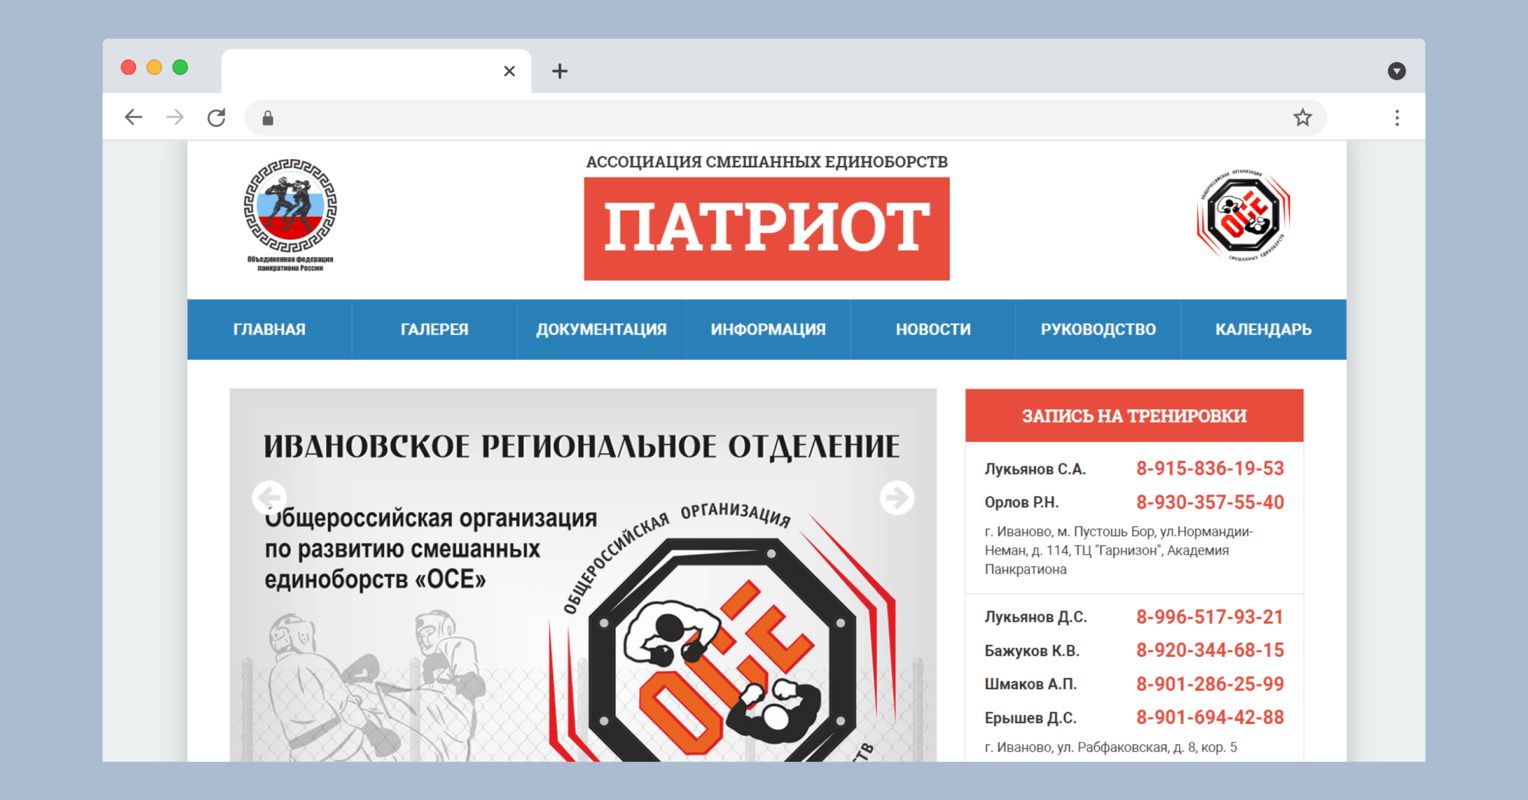The height and width of the screenshot is (800, 1528).
Task: Click phone number 8-915-836-19-53
Action: (x=1210, y=468)
